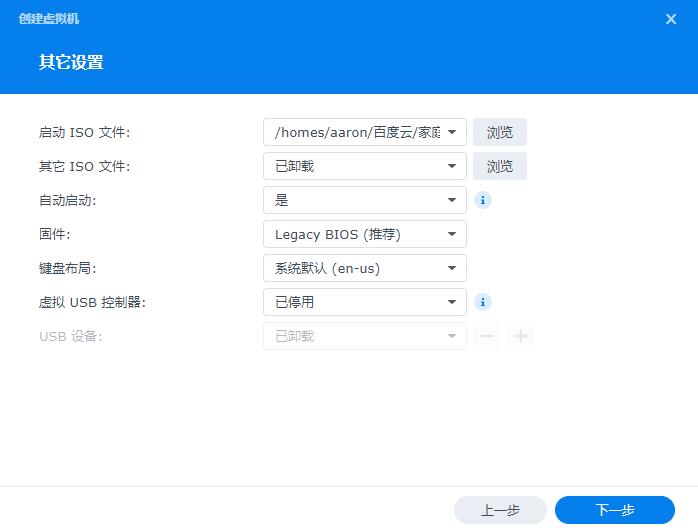Show info for 自动启动
The image size is (698, 532).
483,200
